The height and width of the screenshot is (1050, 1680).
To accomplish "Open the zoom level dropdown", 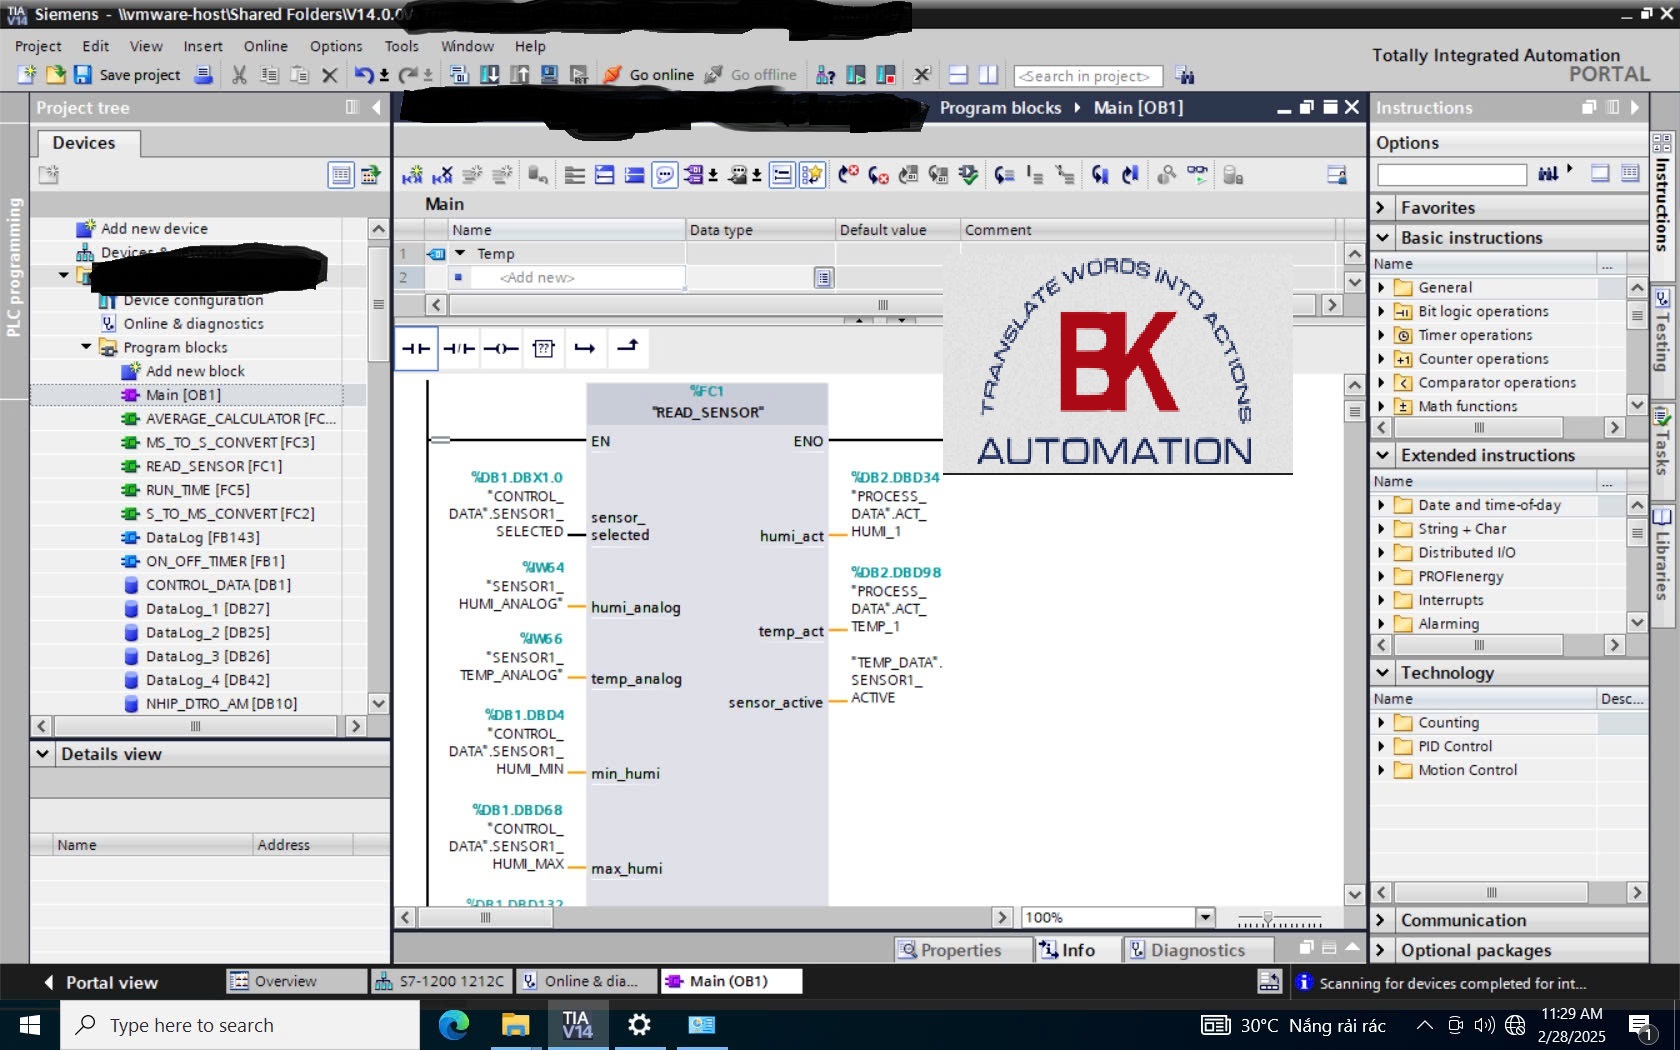I will [1205, 917].
